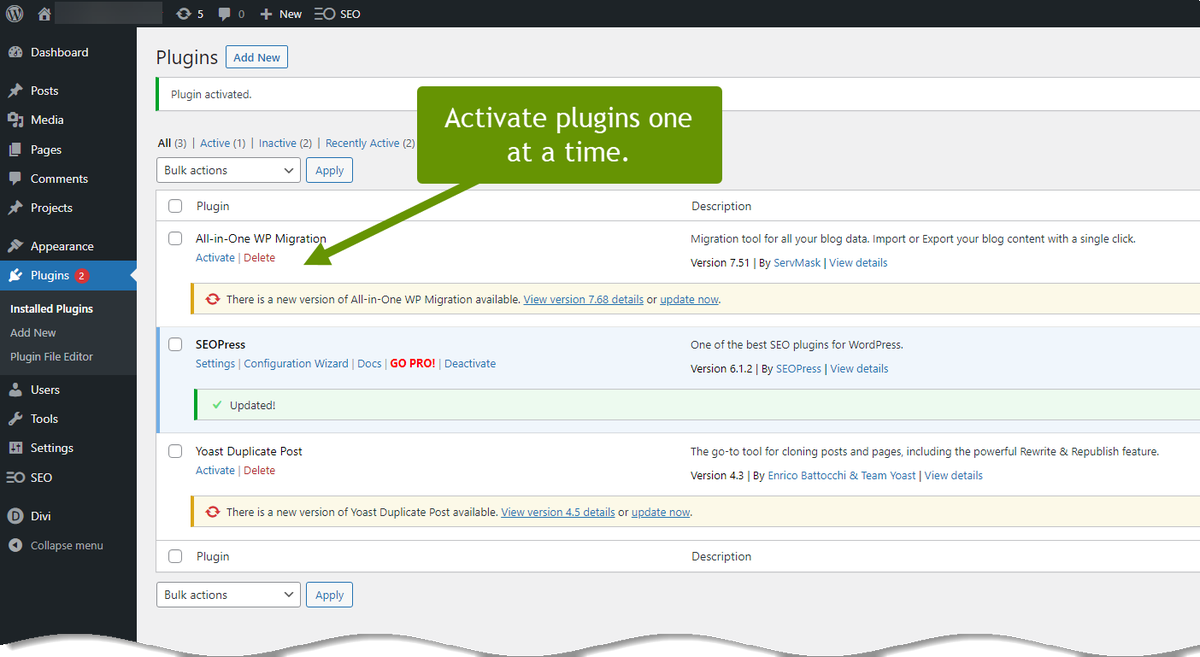The image size is (1200, 657).
Task: Activate Yoast Duplicate Post plugin
Action: coord(215,470)
